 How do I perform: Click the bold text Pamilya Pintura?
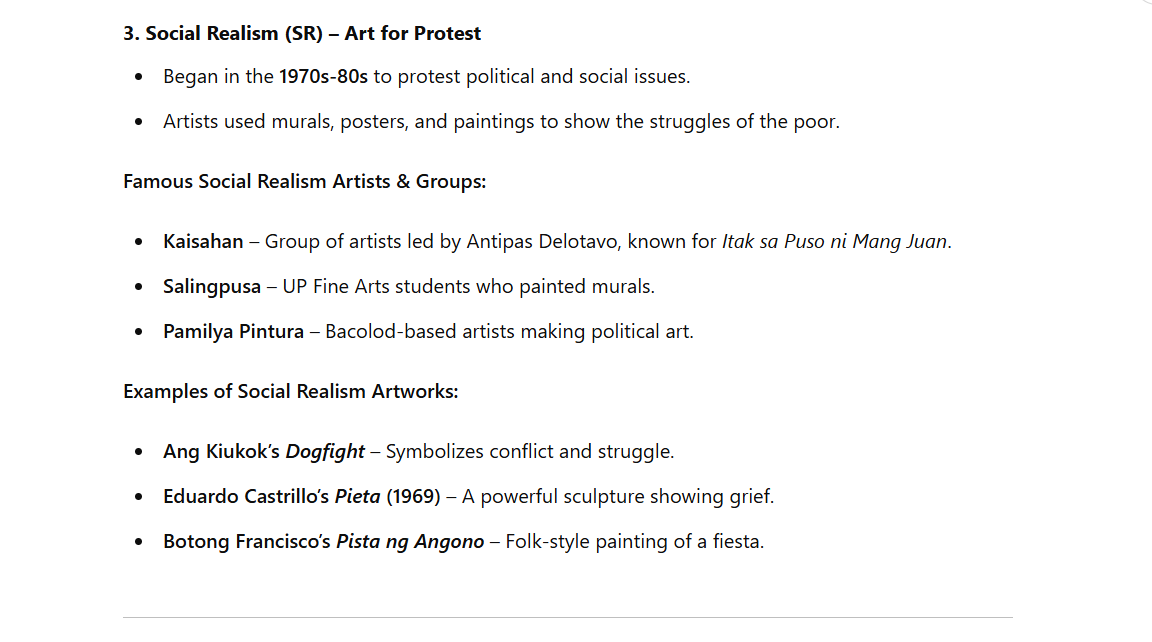click(x=234, y=331)
